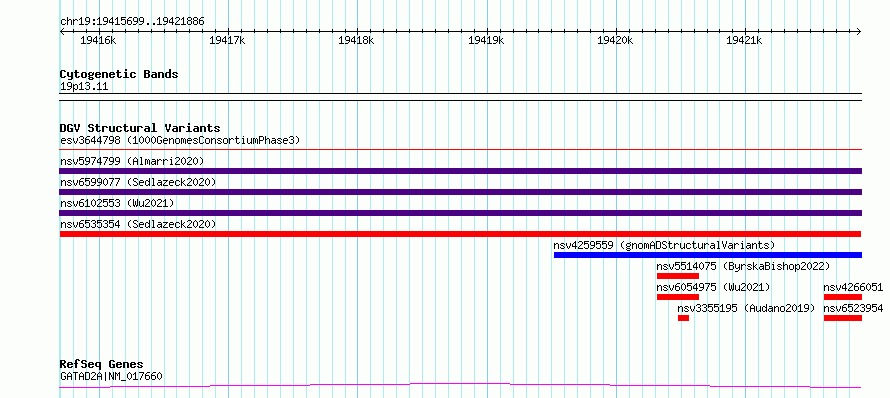Click the 19418k ruler position

(x=356, y=40)
